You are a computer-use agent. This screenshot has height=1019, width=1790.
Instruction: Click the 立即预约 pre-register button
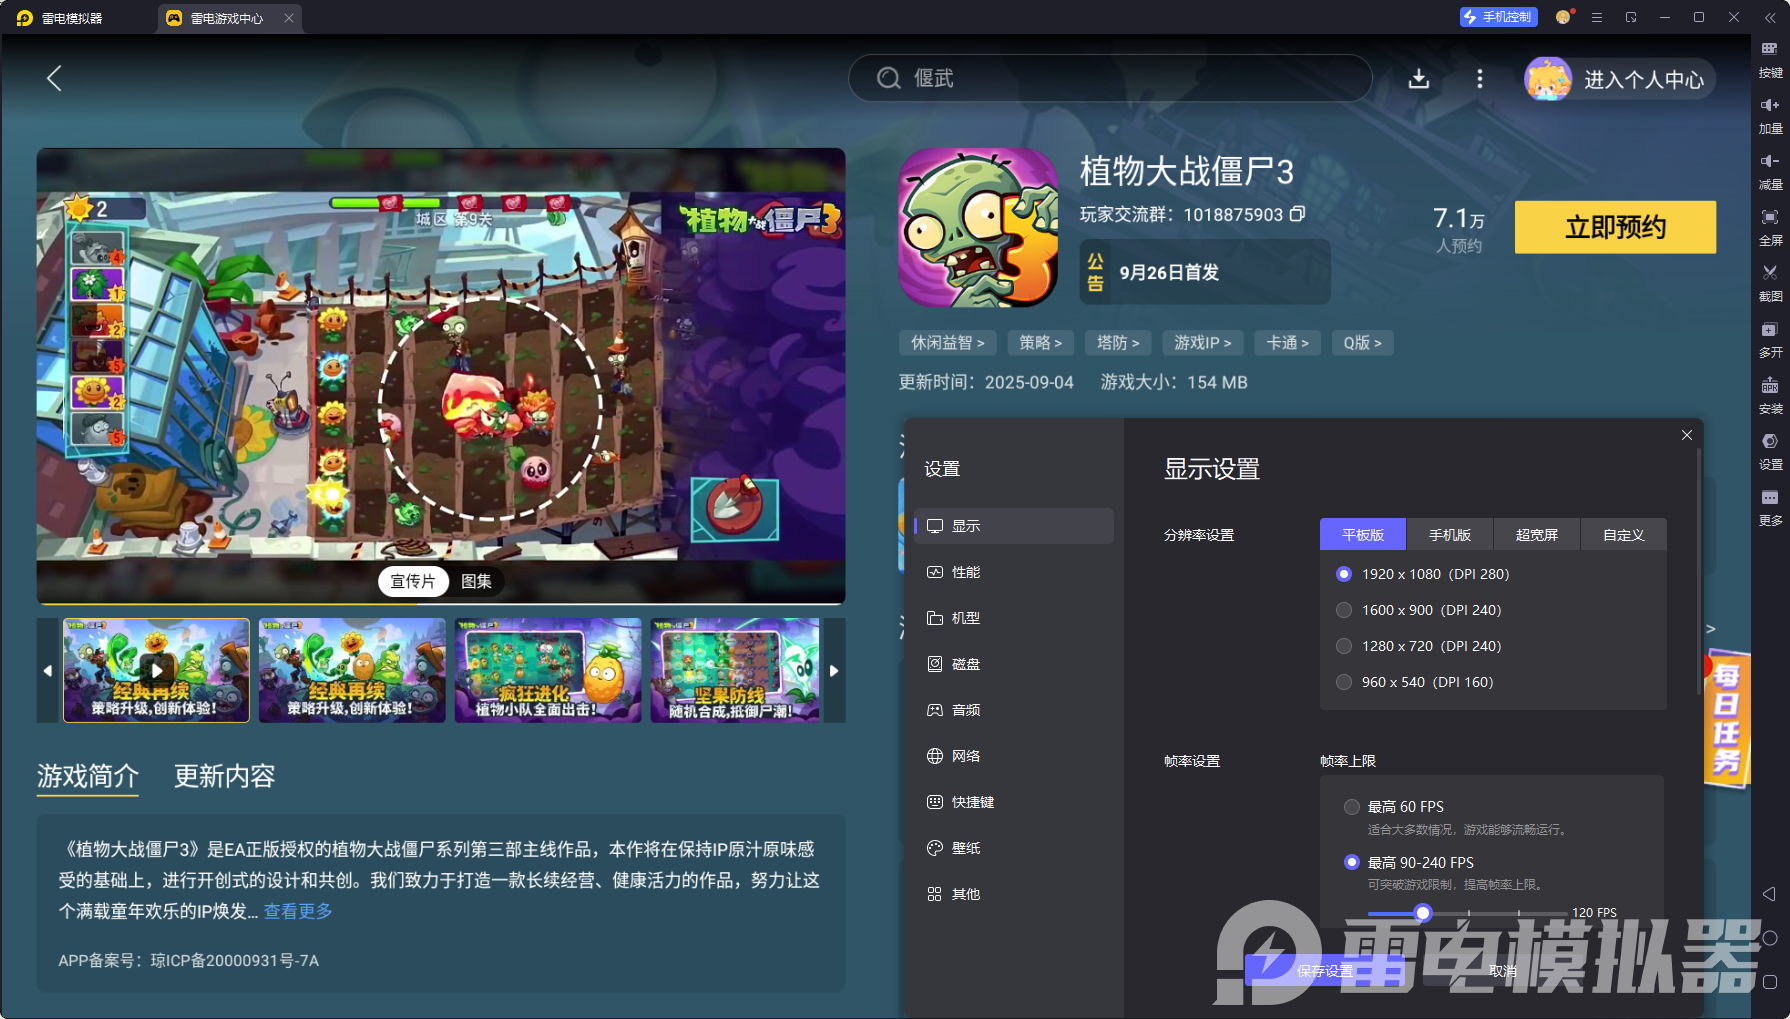pos(1615,227)
